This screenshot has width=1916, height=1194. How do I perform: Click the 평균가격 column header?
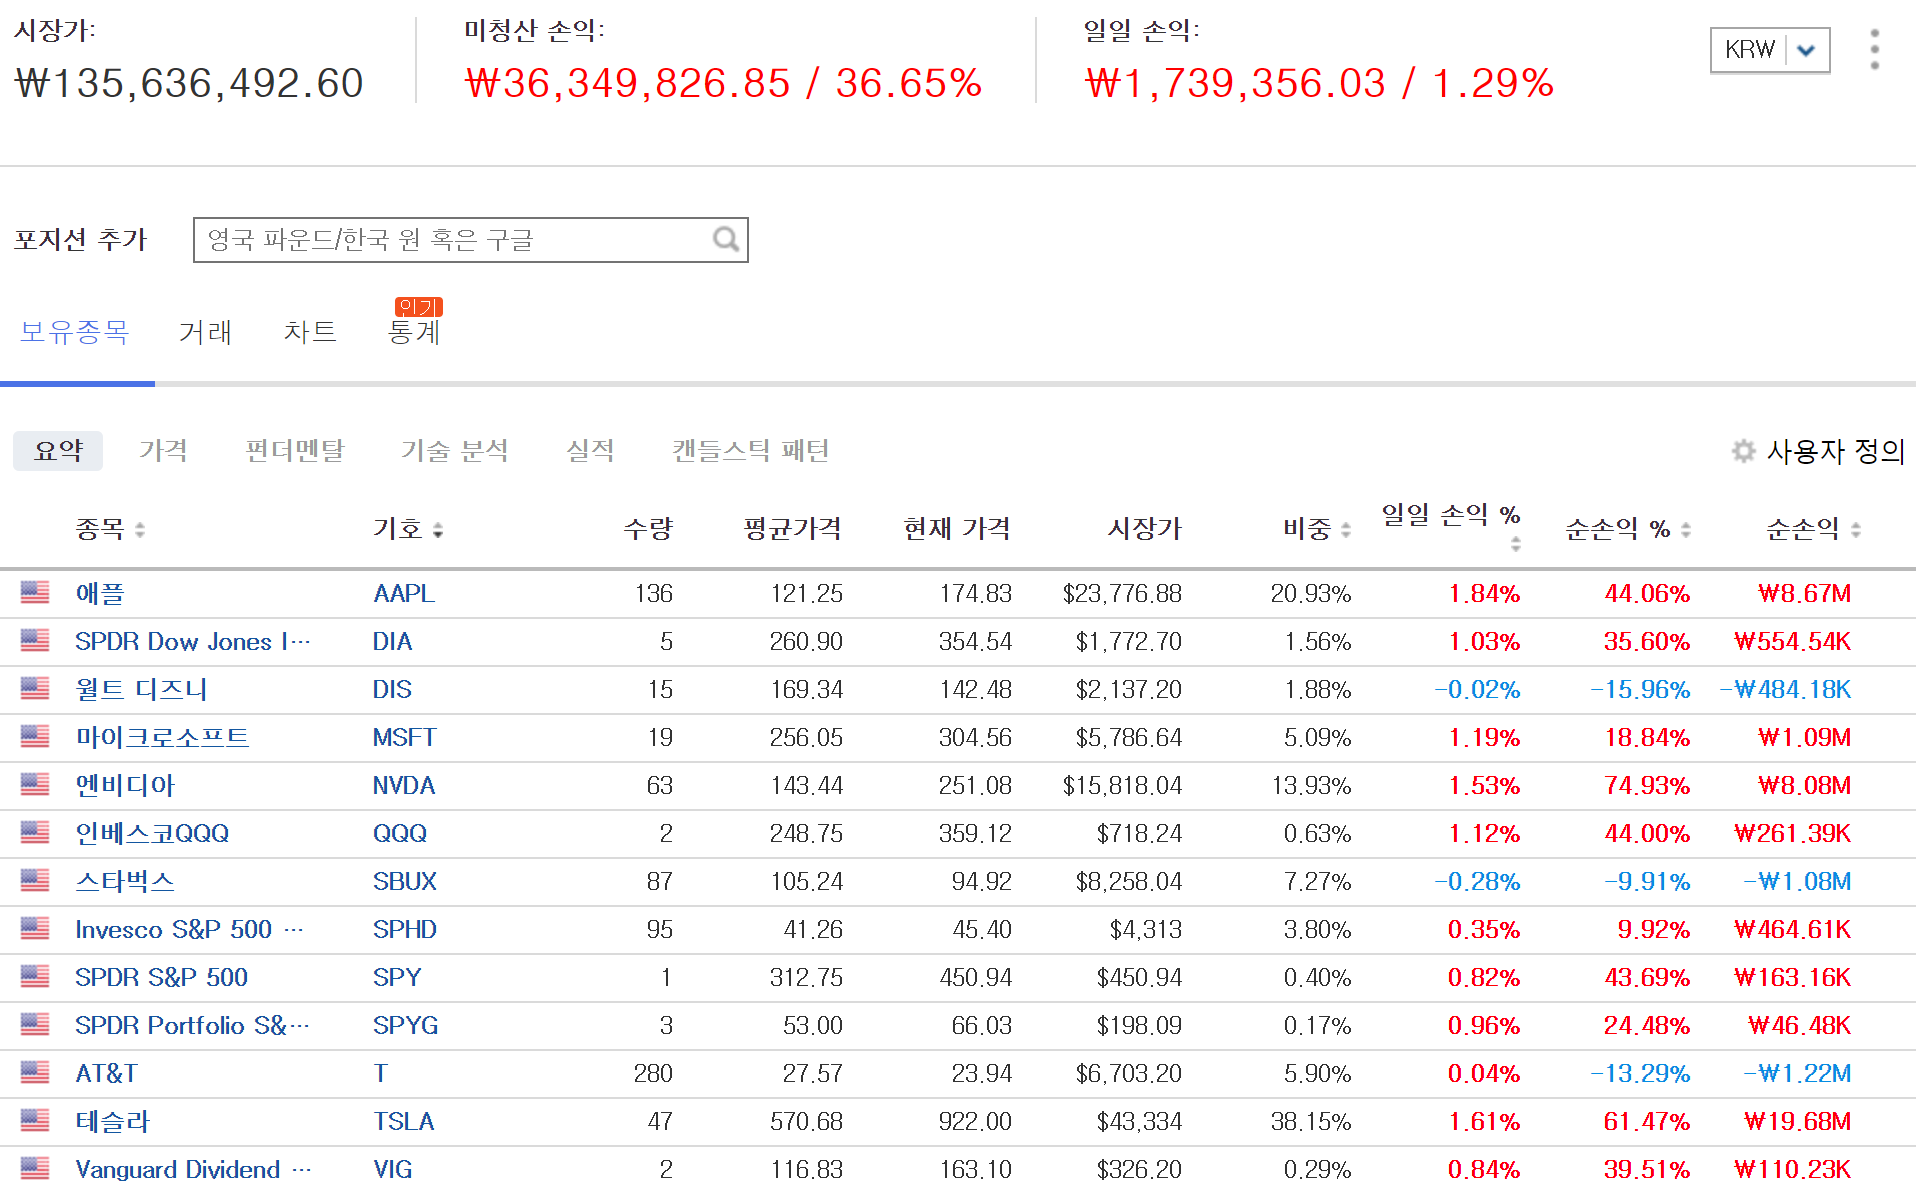pos(793,529)
